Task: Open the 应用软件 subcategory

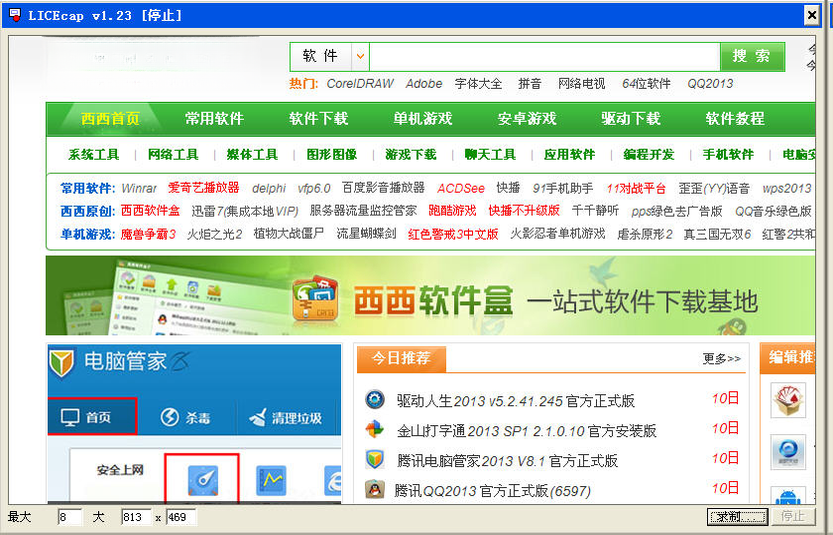Action: click(570, 155)
